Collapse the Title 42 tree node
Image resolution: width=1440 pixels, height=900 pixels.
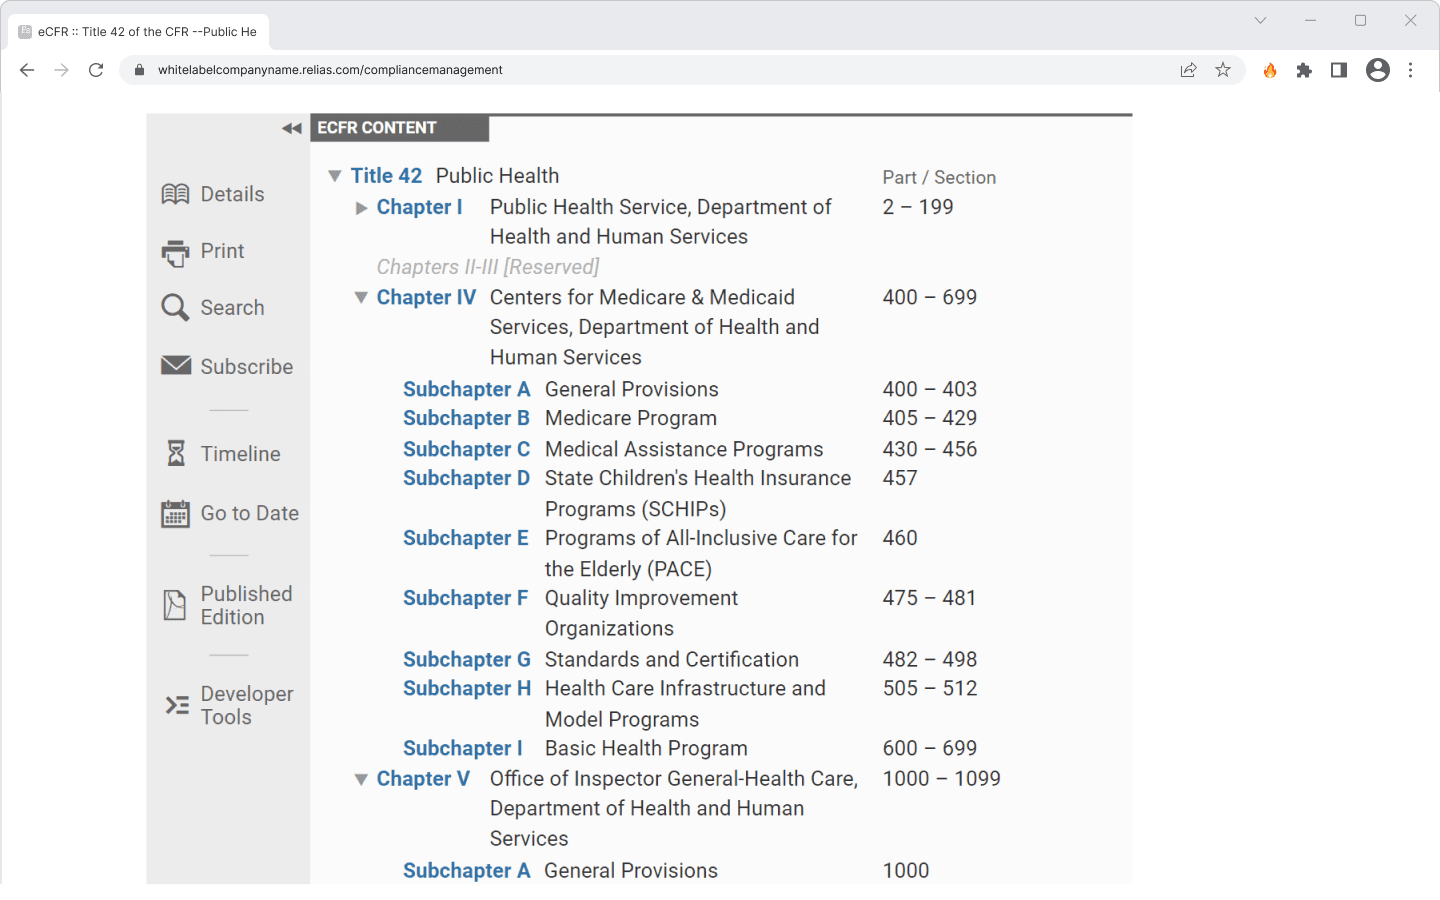(335, 176)
